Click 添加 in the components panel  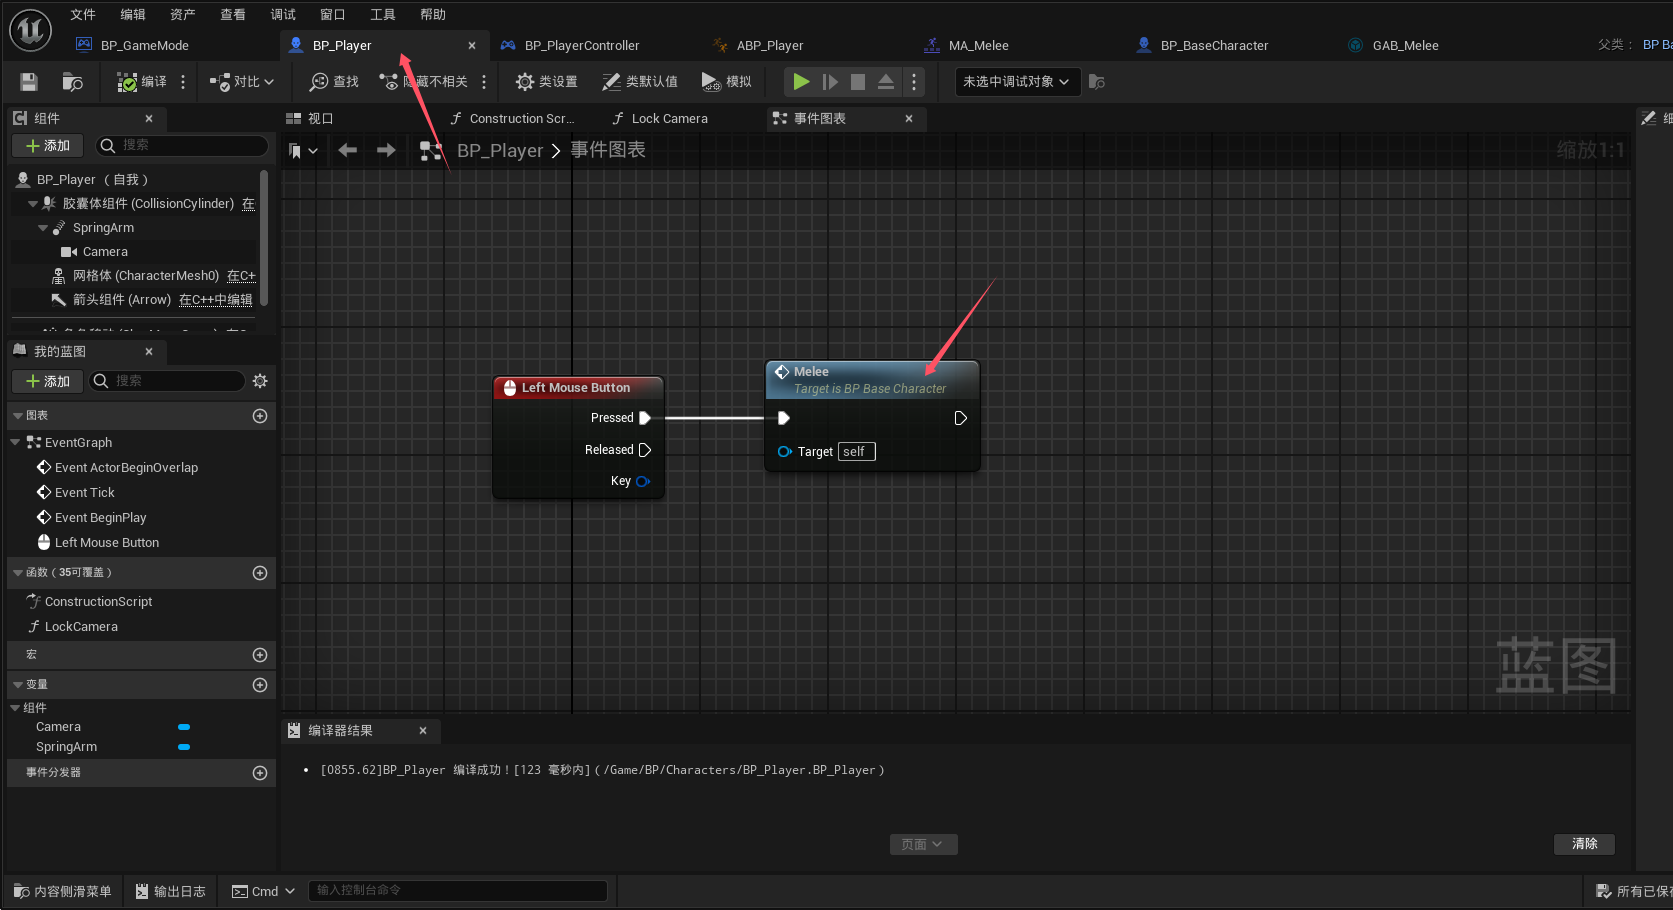pos(47,146)
